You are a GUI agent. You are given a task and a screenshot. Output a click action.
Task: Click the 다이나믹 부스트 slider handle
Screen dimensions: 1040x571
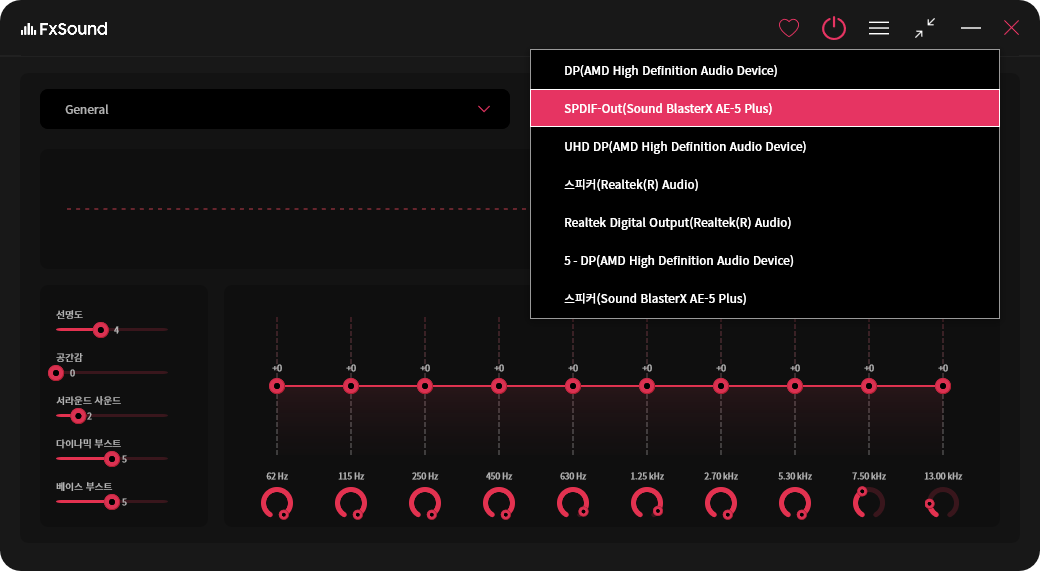pos(111,459)
